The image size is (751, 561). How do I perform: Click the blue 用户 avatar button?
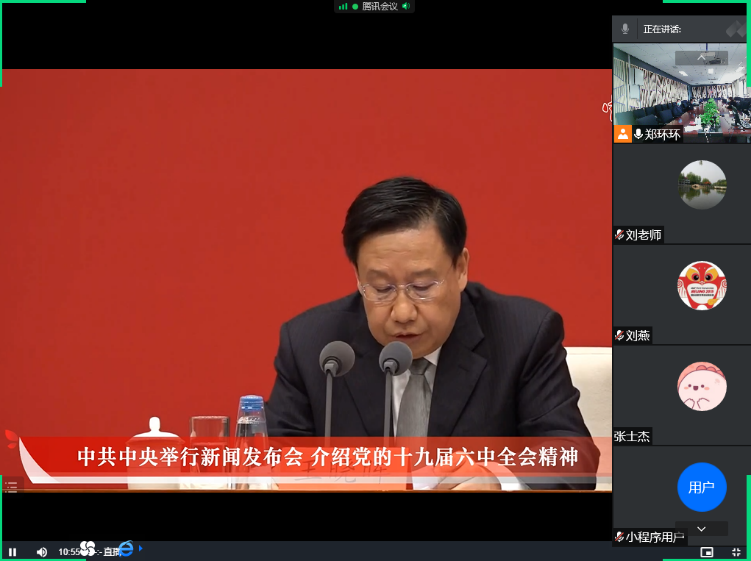(701, 487)
